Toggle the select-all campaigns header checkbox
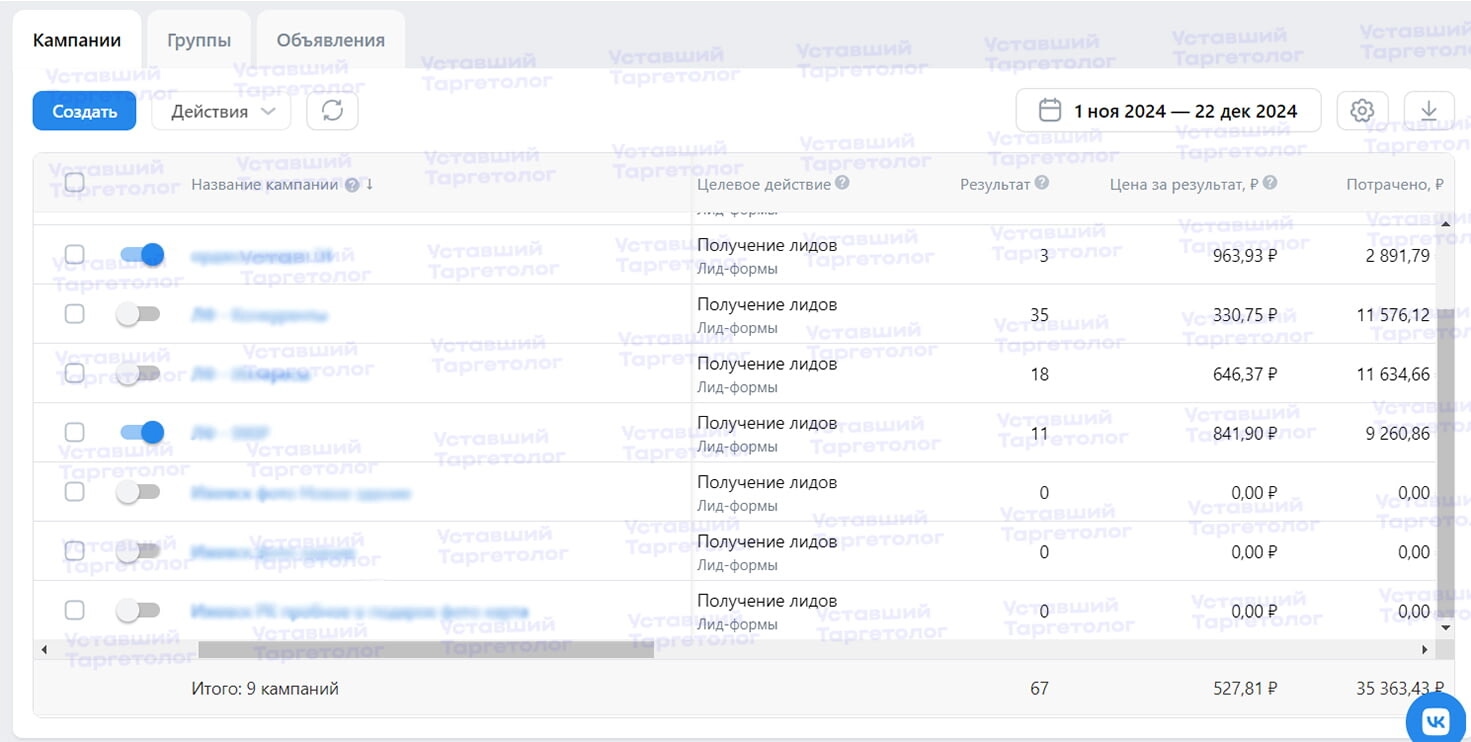The height and width of the screenshot is (742, 1471). (x=75, y=183)
